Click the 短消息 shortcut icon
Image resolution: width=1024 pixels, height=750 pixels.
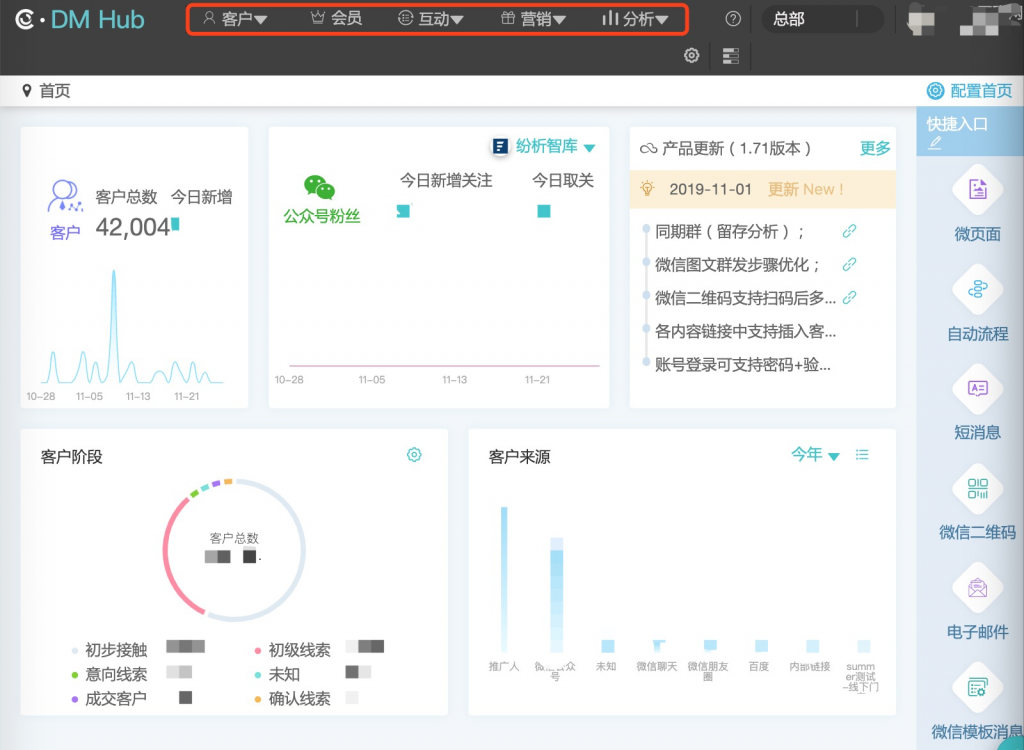977,388
